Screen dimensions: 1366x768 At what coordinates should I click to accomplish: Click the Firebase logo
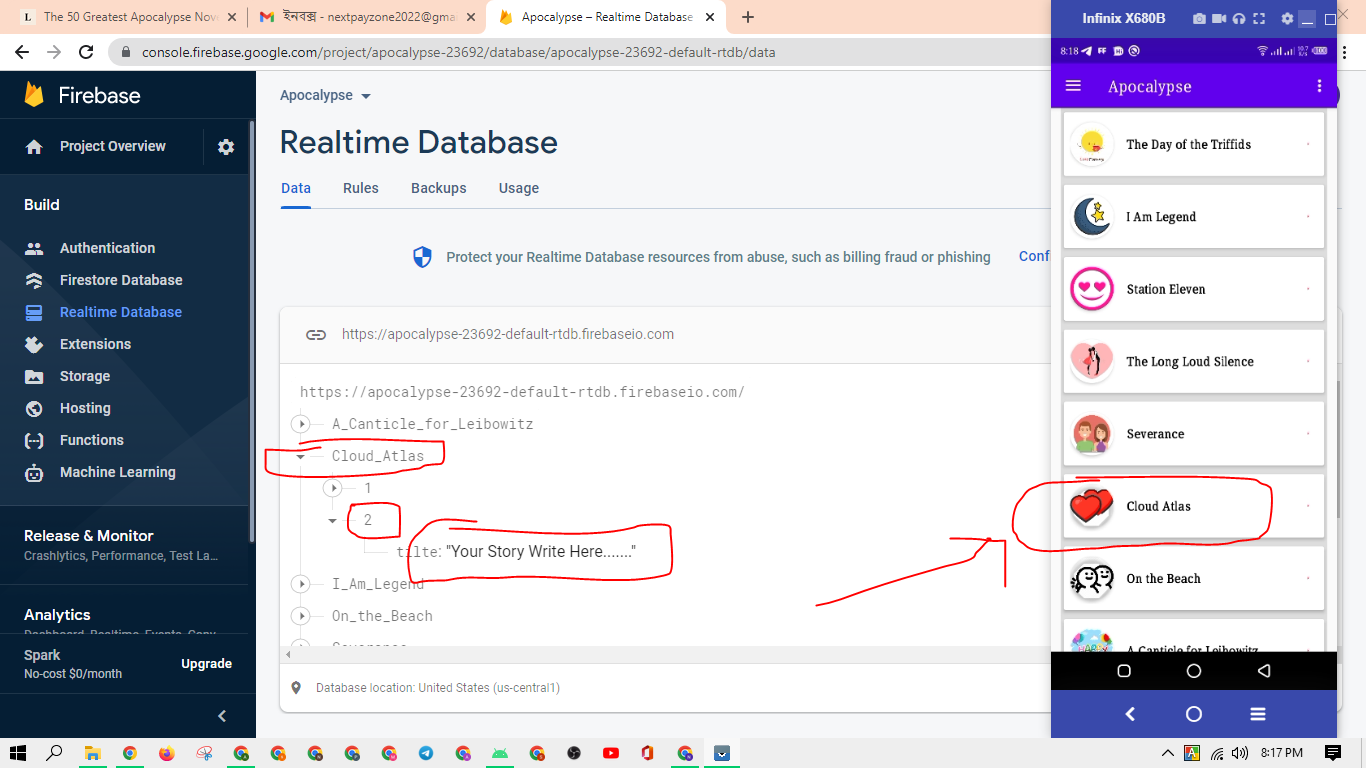(82, 95)
